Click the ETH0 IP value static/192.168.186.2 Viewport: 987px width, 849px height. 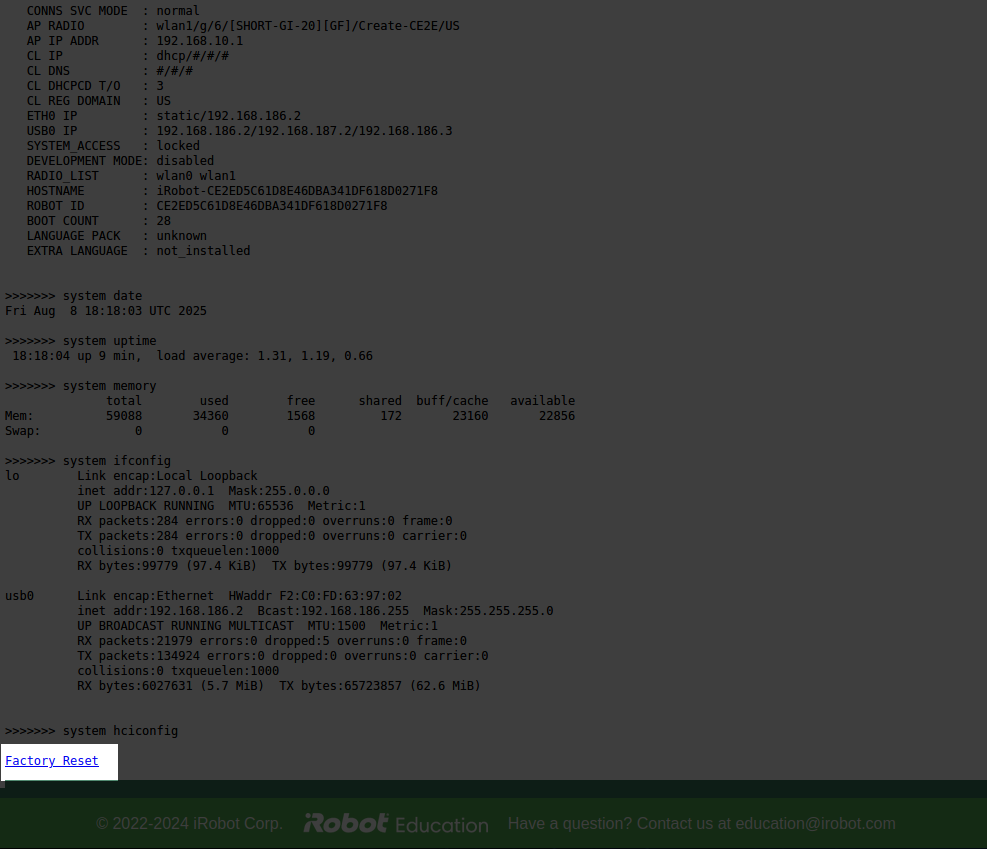click(x=228, y=116)
